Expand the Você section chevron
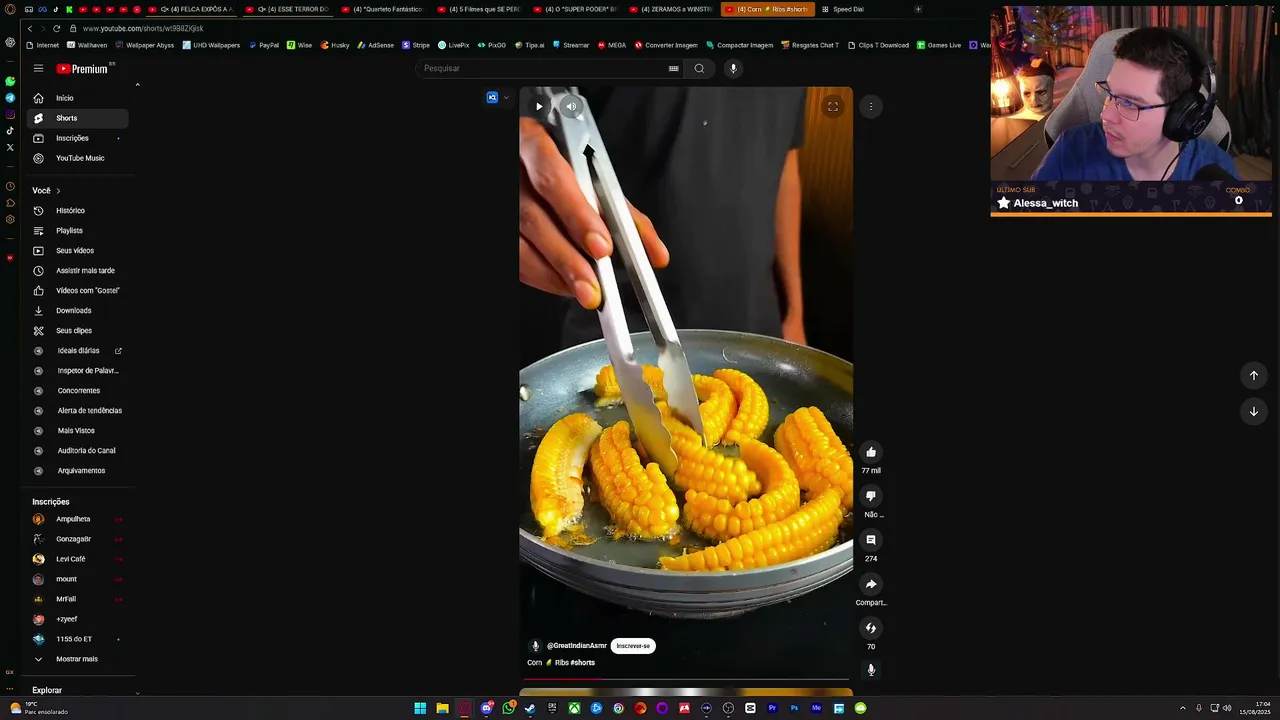The image size is (1280, 720). (x=58, y=190)
